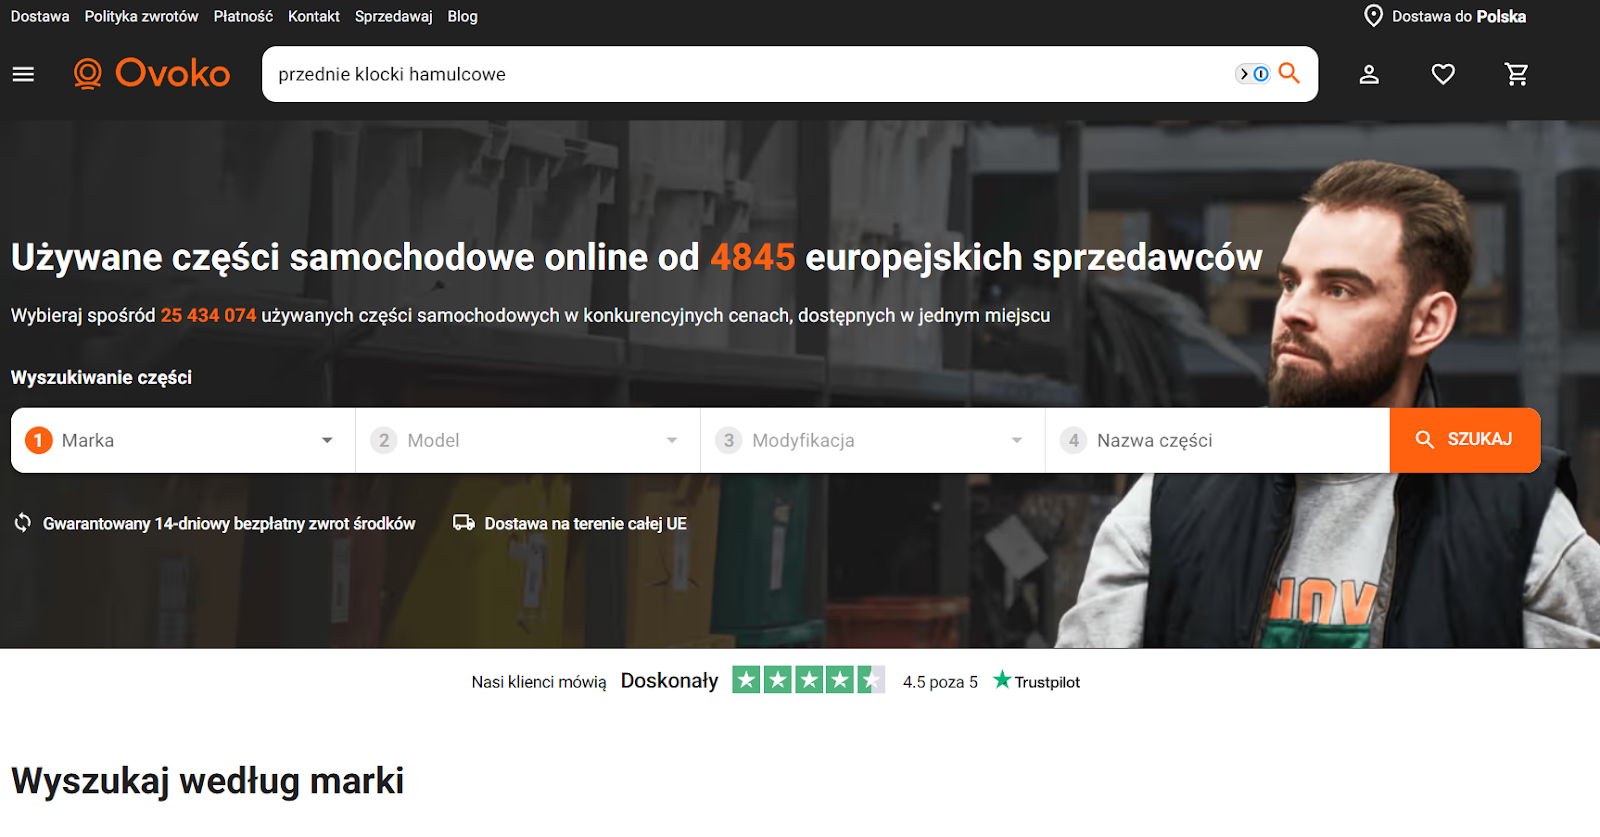Click the orange SZUKAJ button
Image resolution: width=1600 pixels, height=837 pixels.
[x=1465, y=440]
